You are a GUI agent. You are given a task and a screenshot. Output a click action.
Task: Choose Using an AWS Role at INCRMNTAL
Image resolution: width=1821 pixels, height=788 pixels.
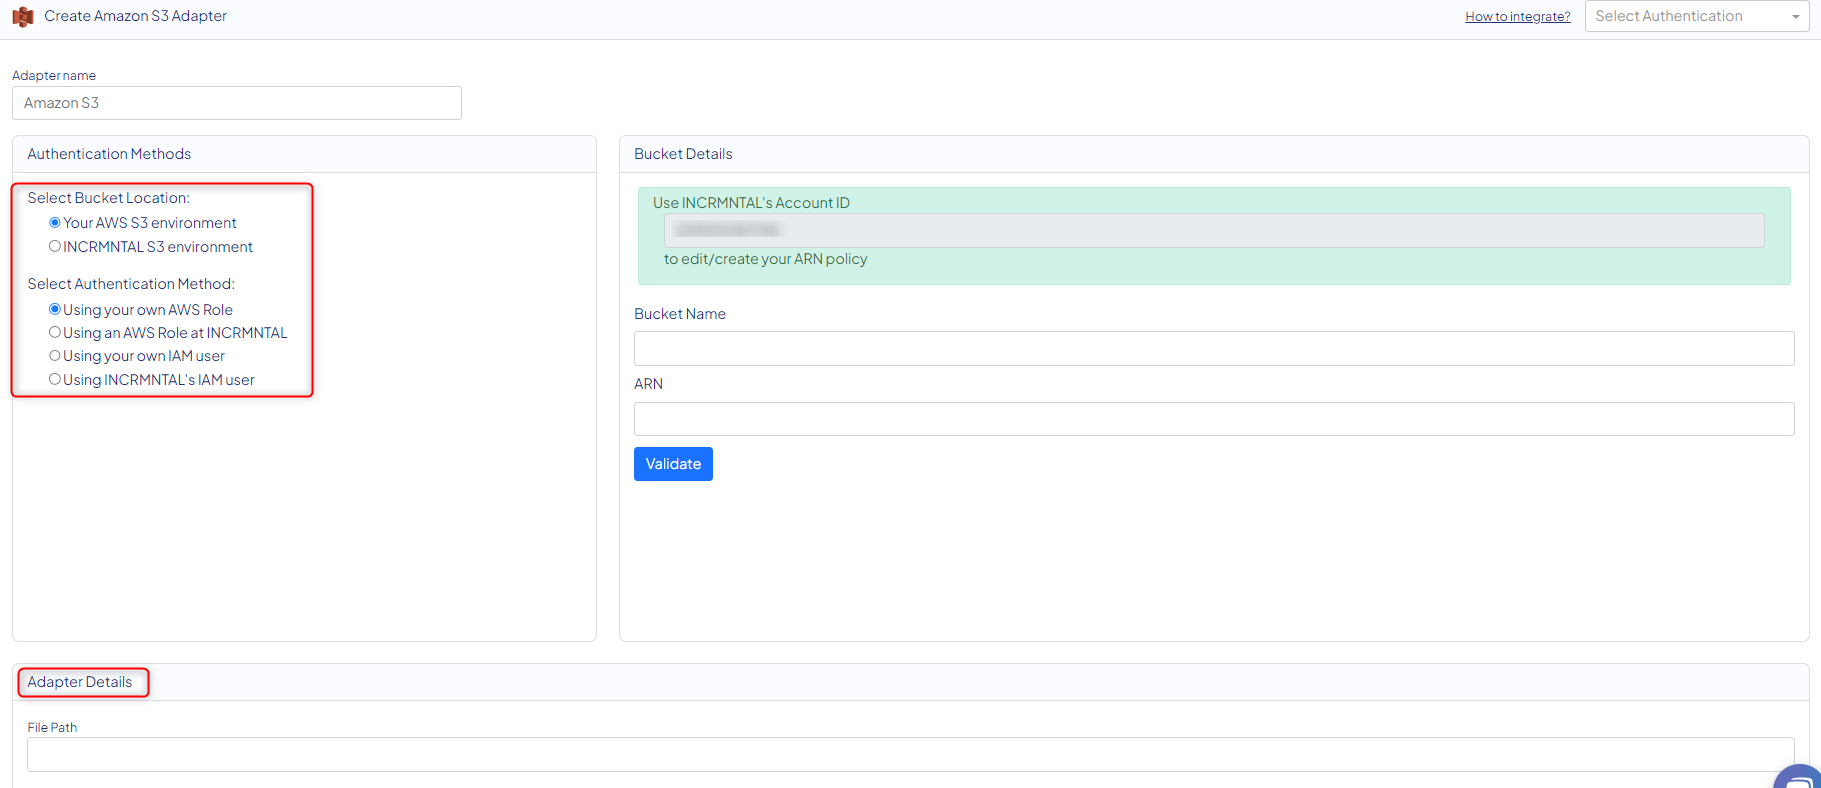(x=55, y=333)
